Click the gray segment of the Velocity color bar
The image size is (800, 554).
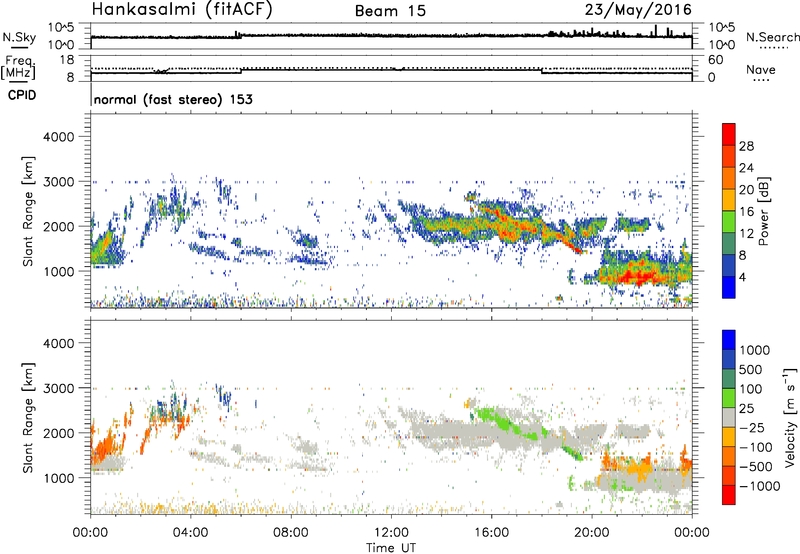[x=729, y=417]
